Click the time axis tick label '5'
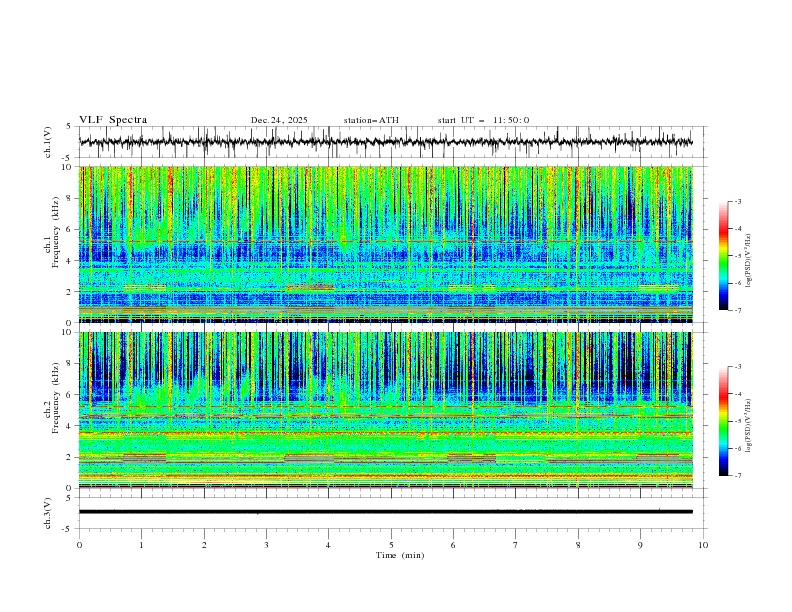792x612 pixels. pyautogui.click(x=391, y=545)
